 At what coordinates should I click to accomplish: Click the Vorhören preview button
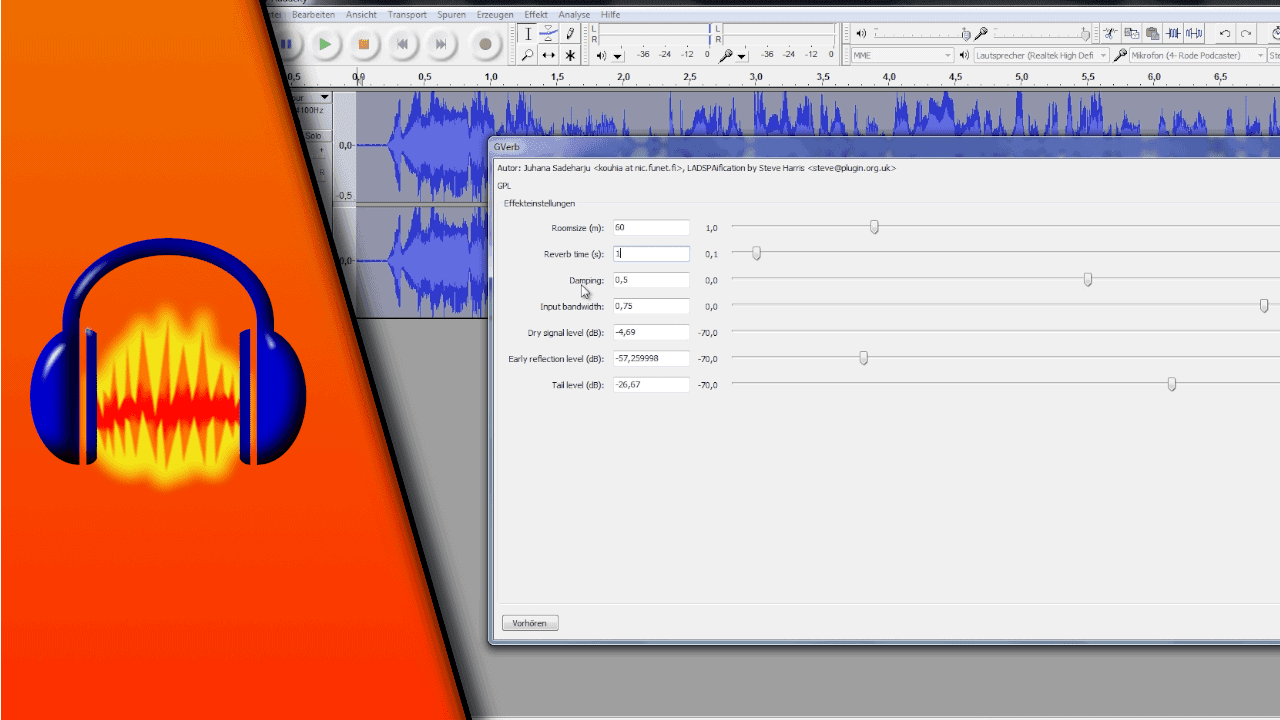530,623
